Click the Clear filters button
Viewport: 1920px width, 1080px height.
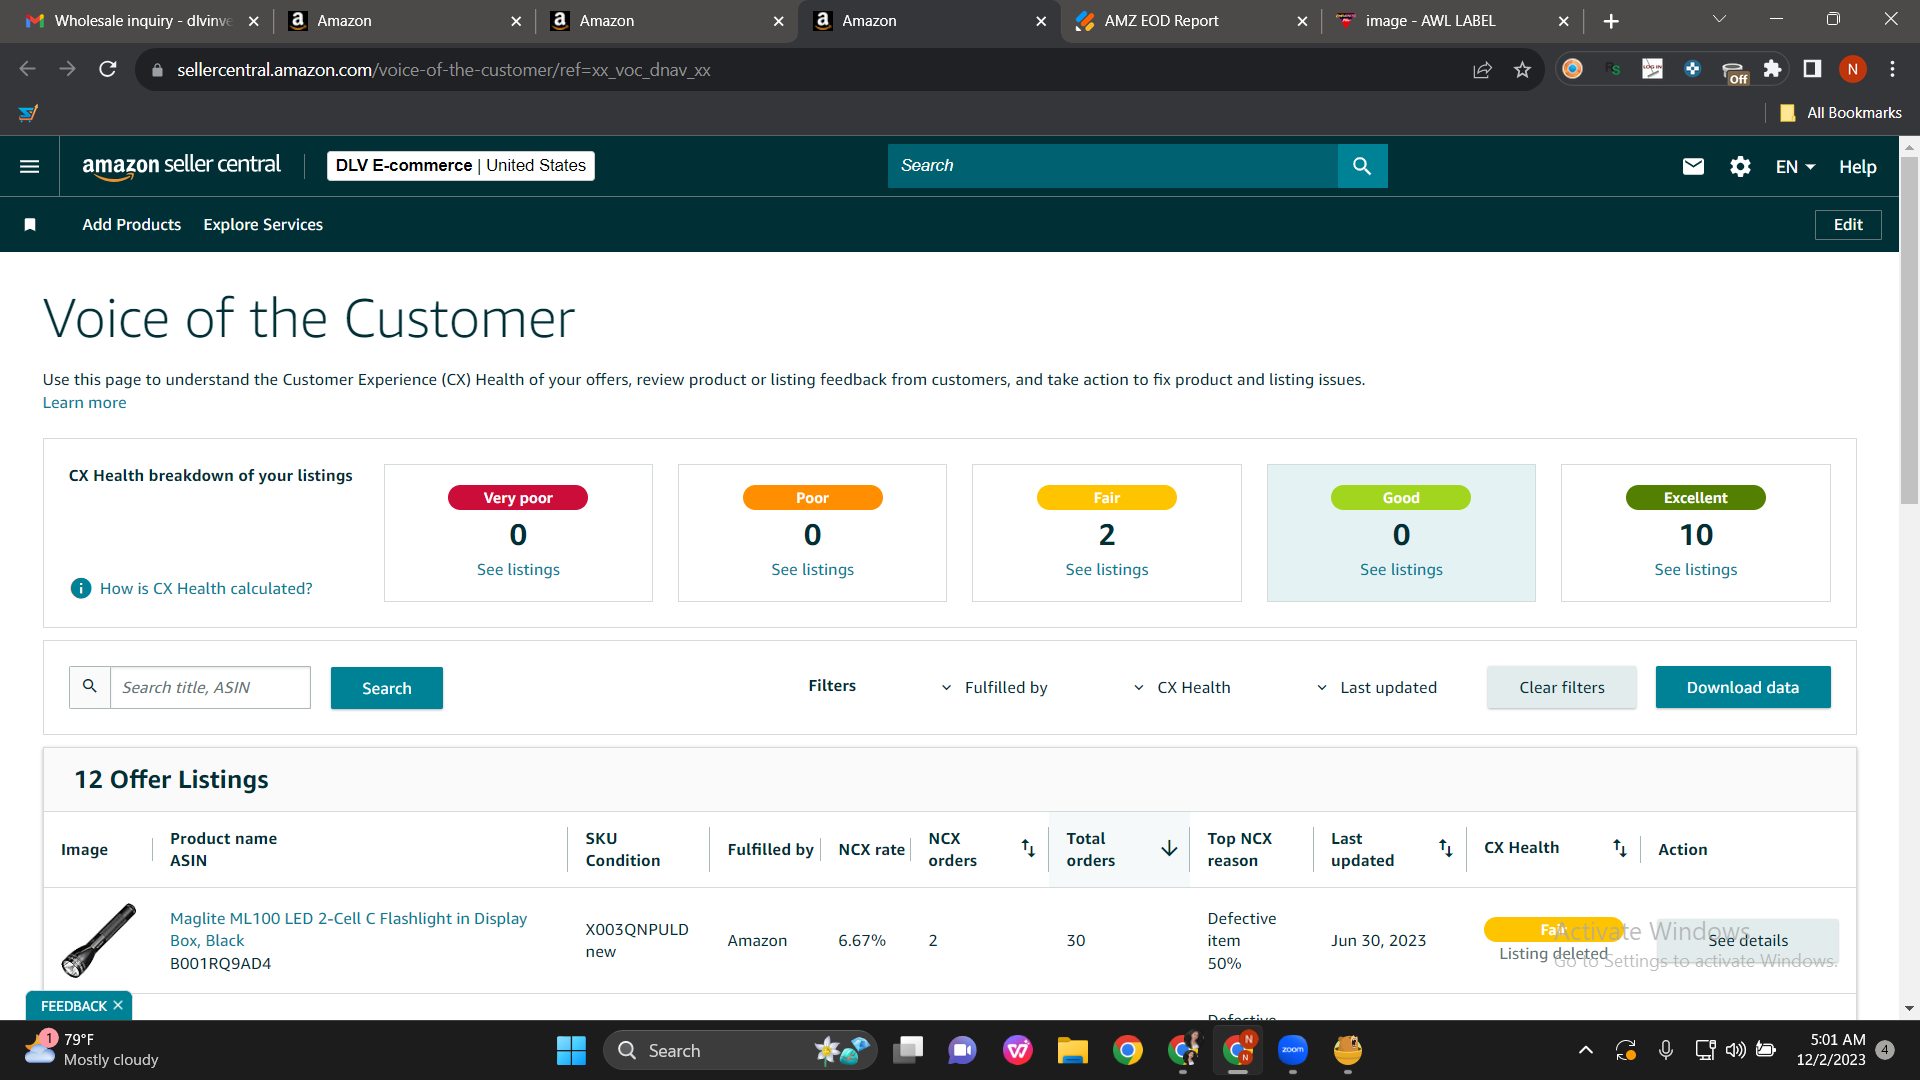click(1562, 688)
